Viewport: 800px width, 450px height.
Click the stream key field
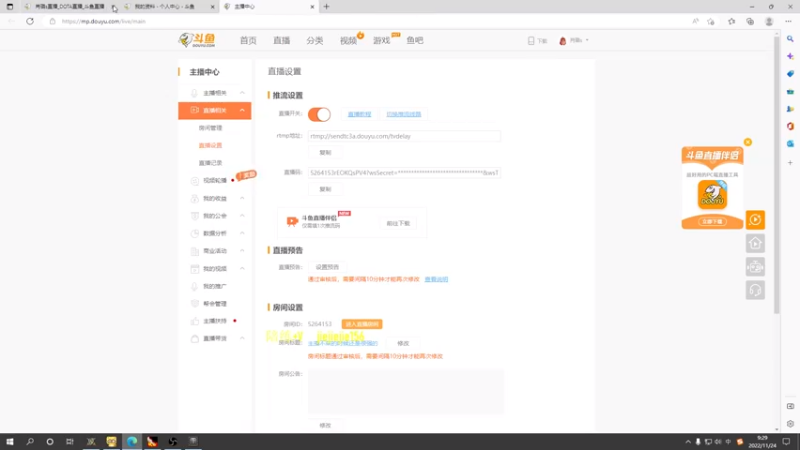[x=404, y=173]
